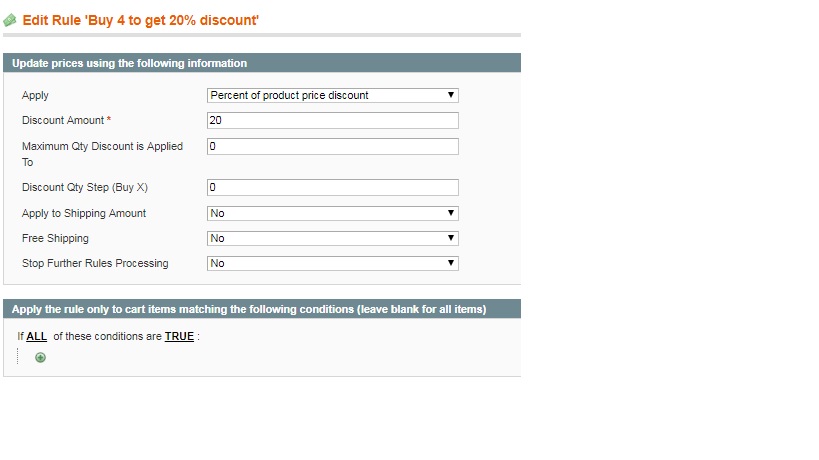Click the ALL condition aggregator link
Image resolution: width=819 pixels, height=460 pixels.
37,337
